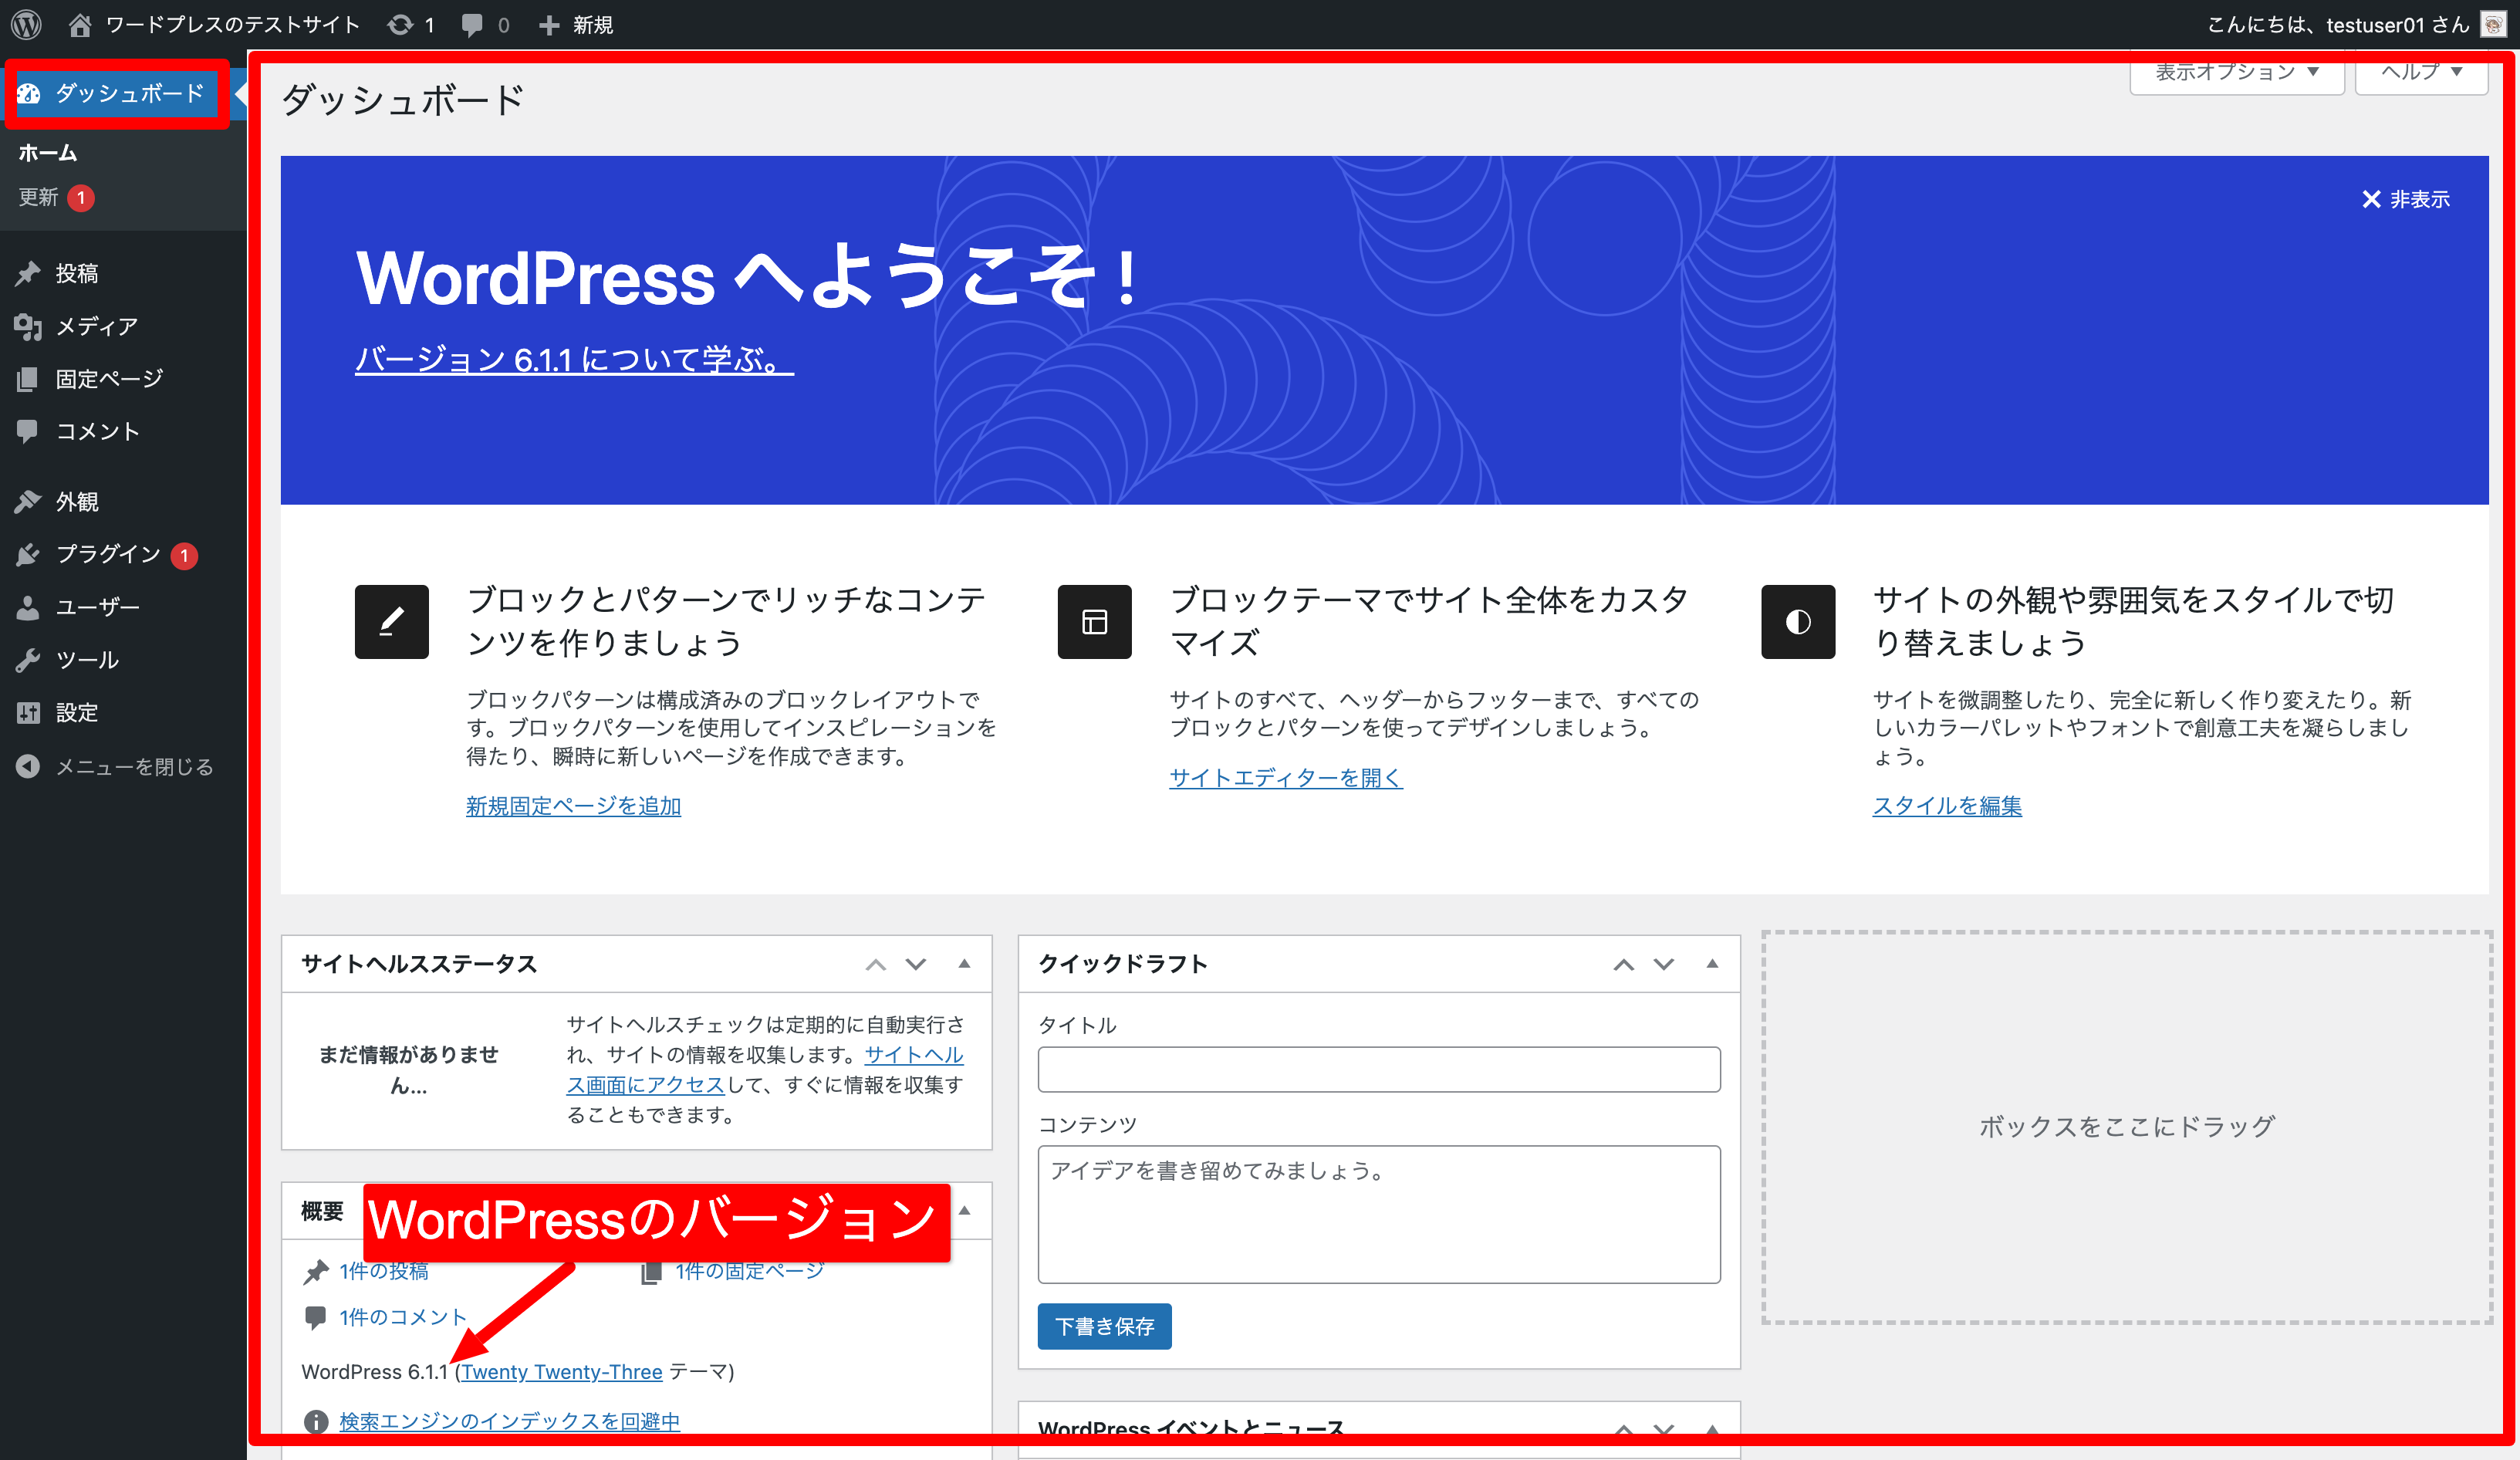Click the コメント speech bubble sidebar icon

coord(28,431)
